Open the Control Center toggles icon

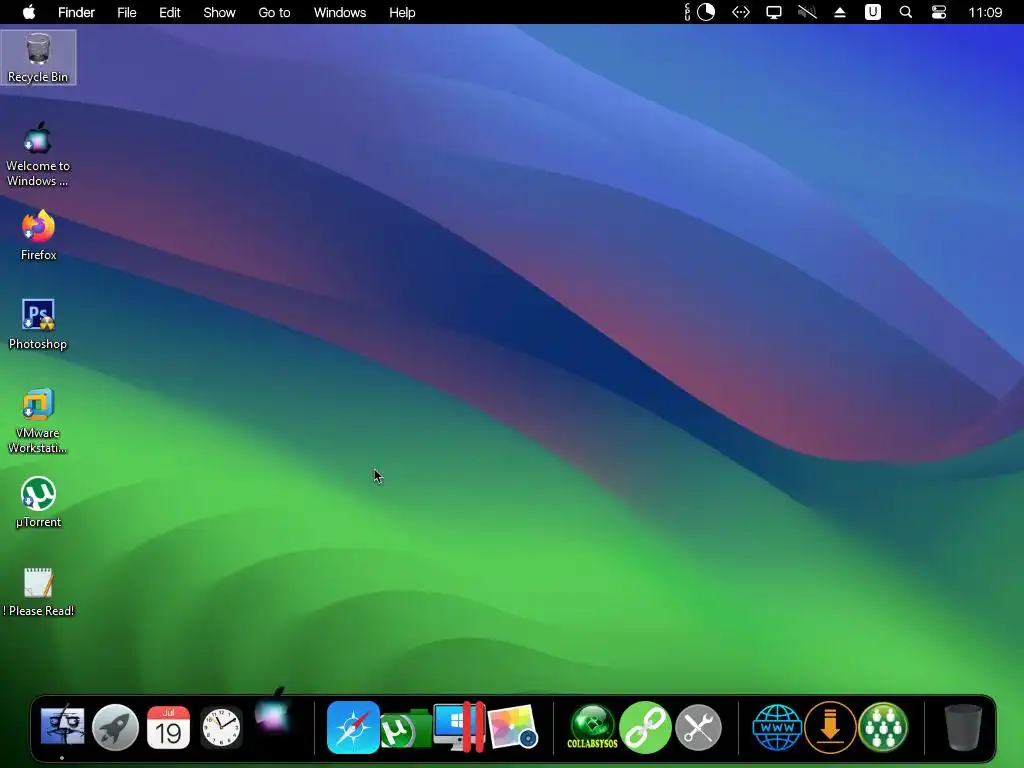[x=938, y=12]
